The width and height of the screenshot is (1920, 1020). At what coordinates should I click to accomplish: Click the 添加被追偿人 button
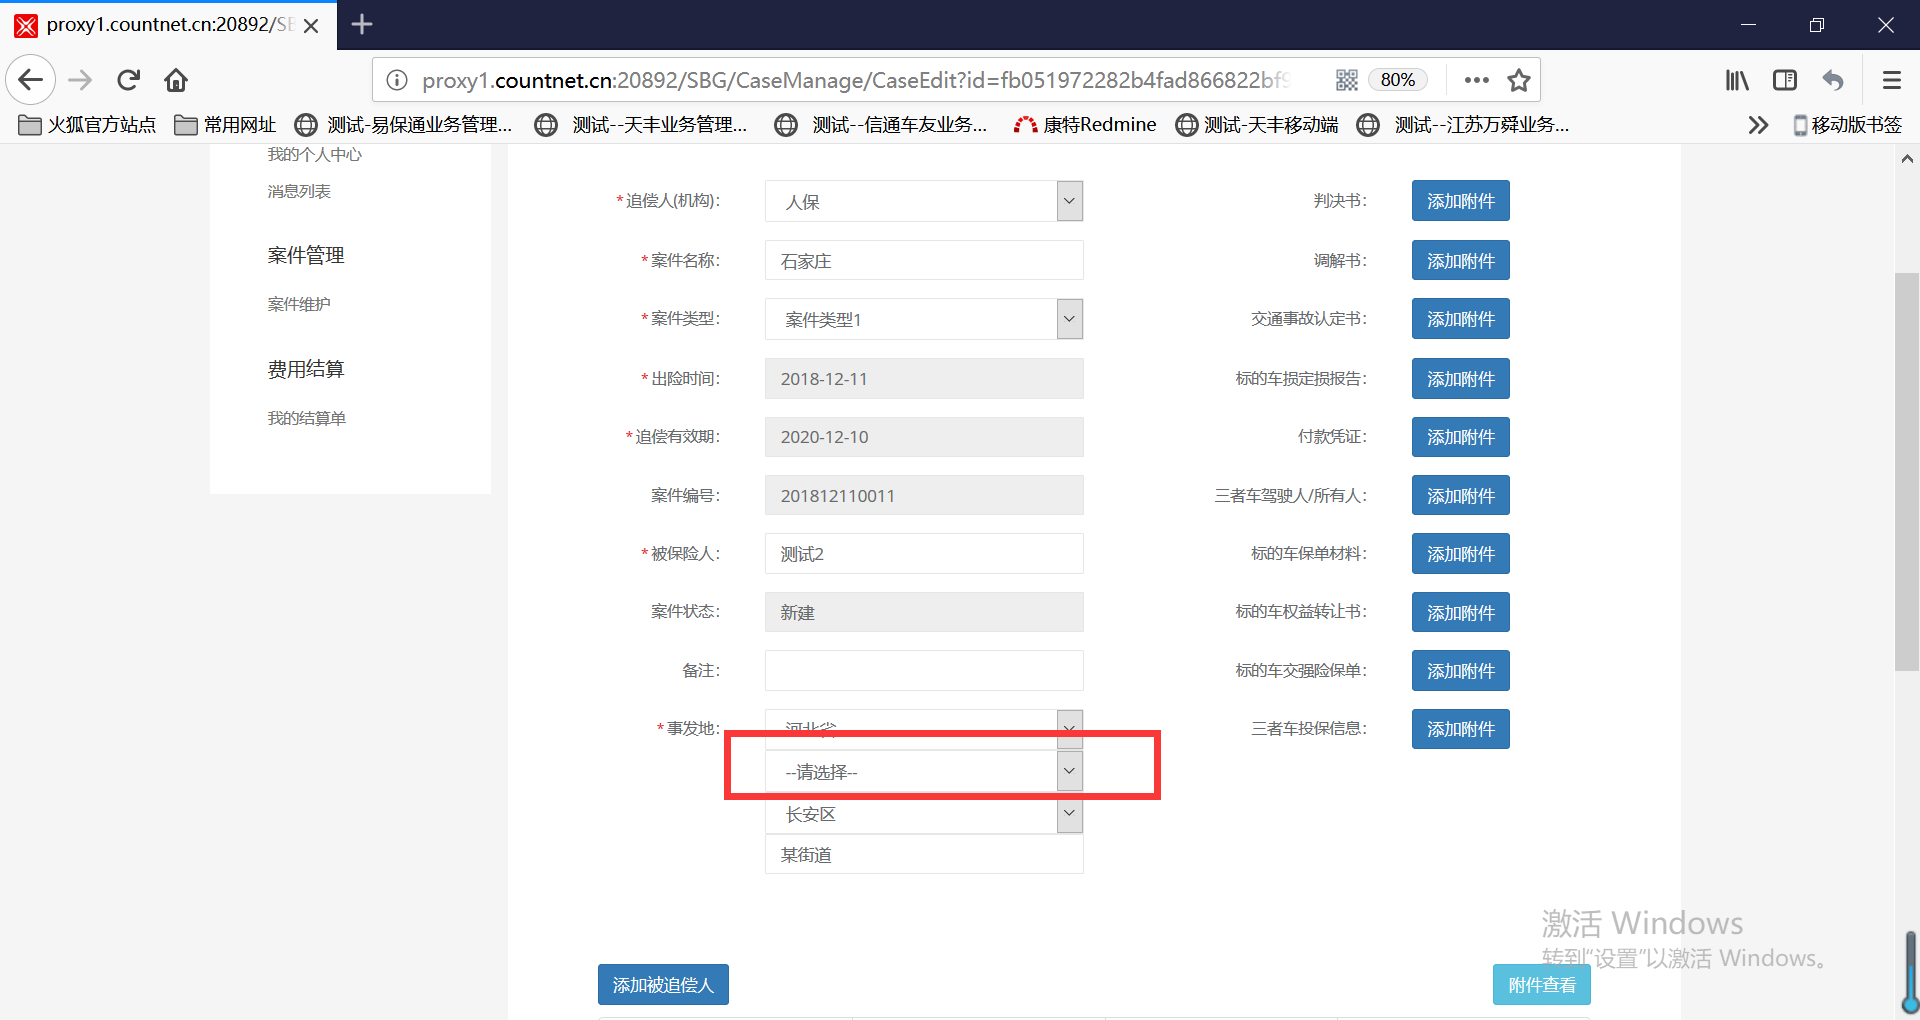click(663, 985)
